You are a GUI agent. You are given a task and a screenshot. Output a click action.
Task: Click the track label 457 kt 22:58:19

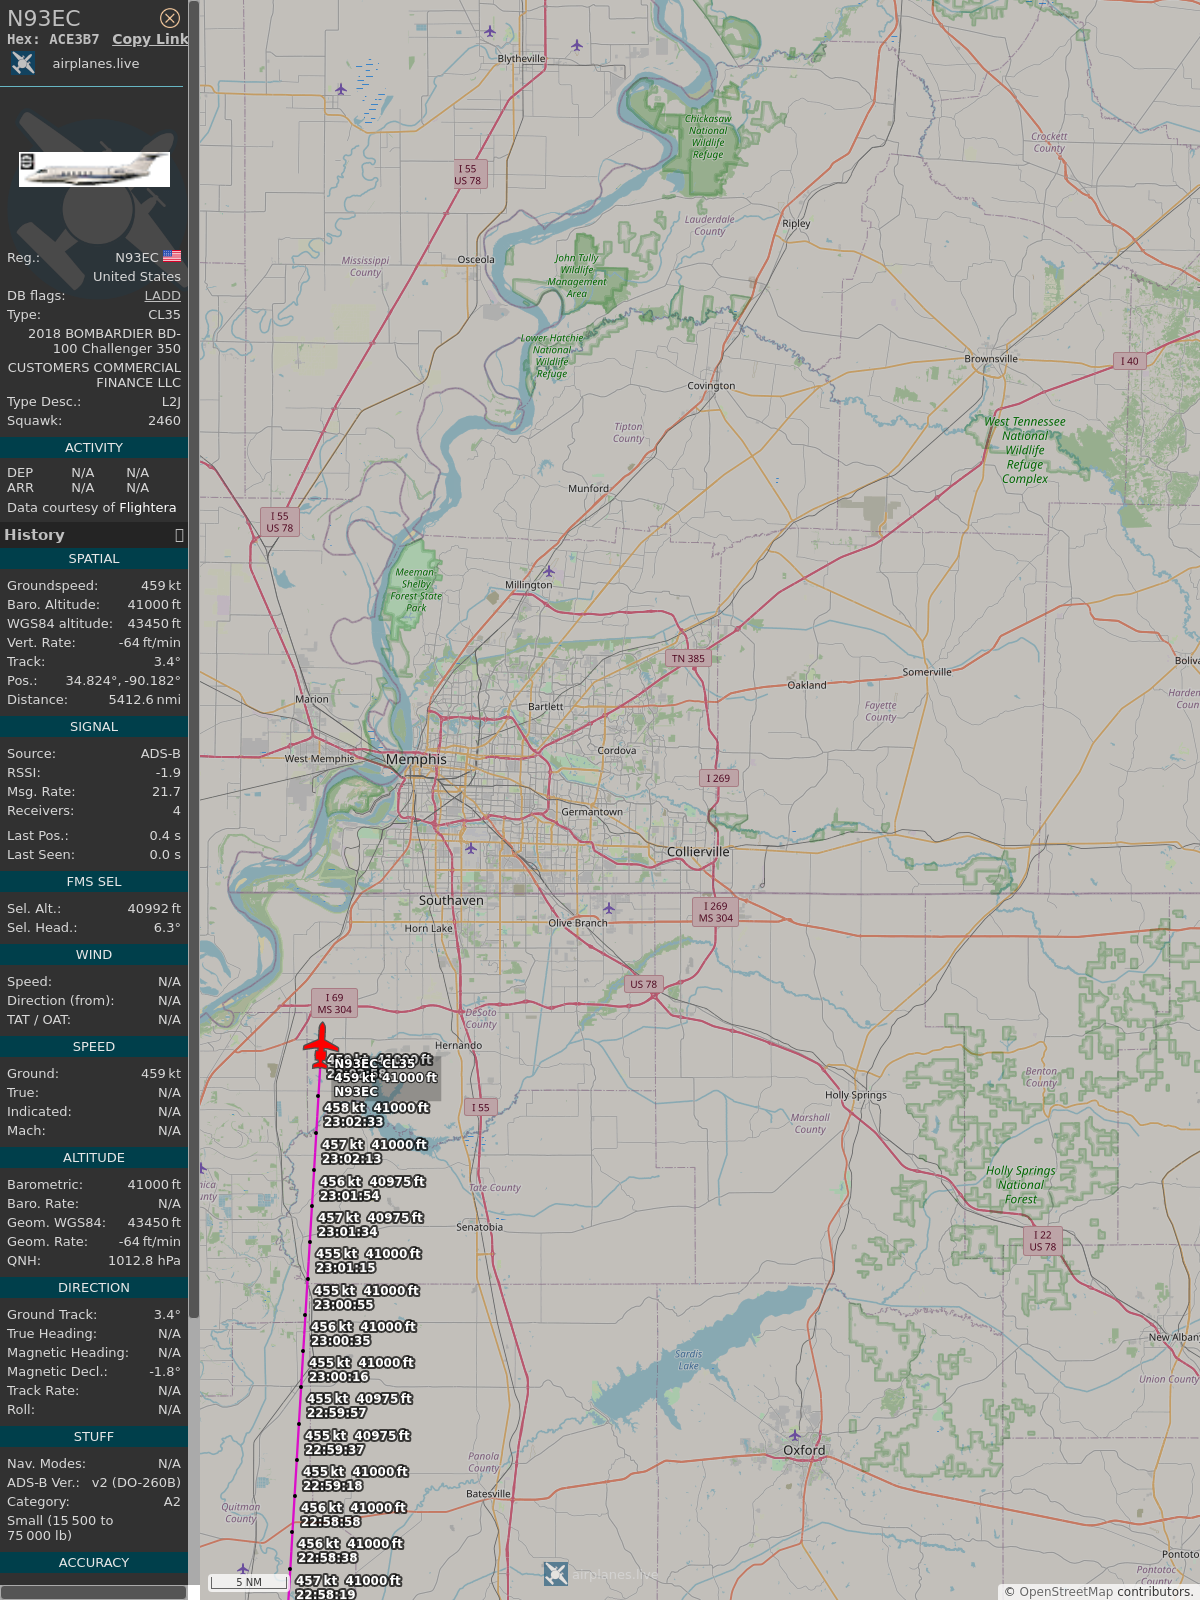pos(348,1587)
